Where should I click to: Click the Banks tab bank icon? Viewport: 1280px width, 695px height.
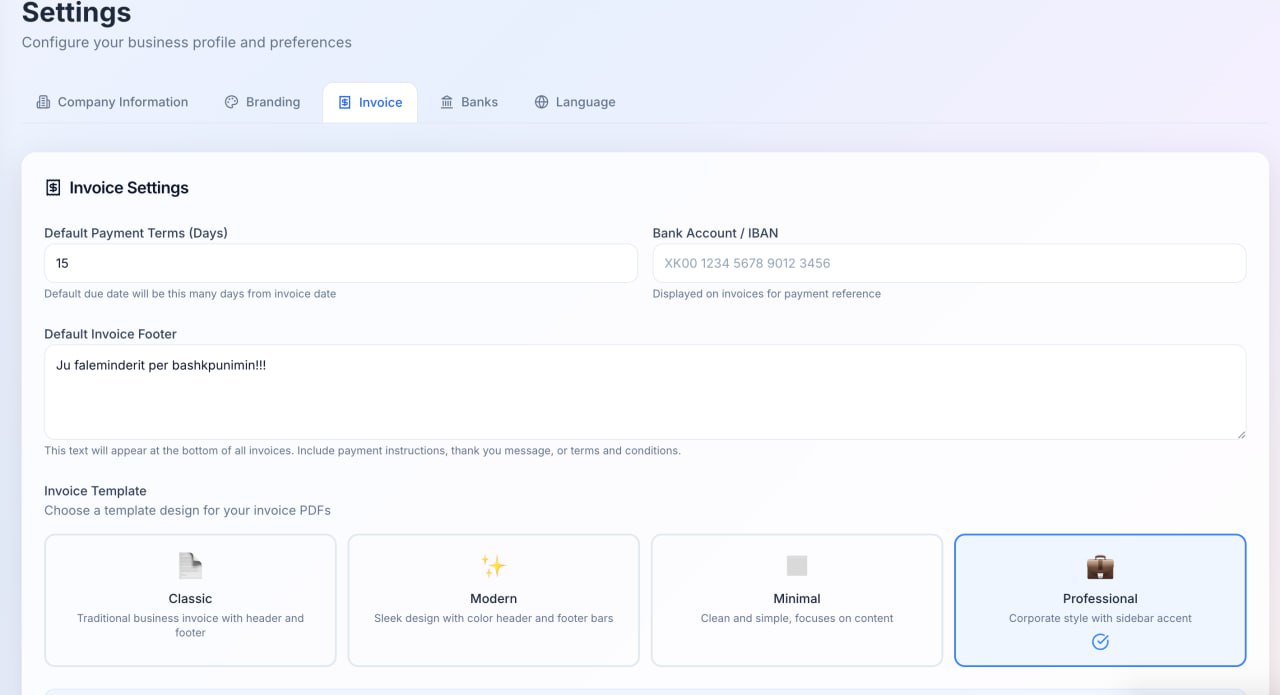pyautogui.click(x=446, y=101)
